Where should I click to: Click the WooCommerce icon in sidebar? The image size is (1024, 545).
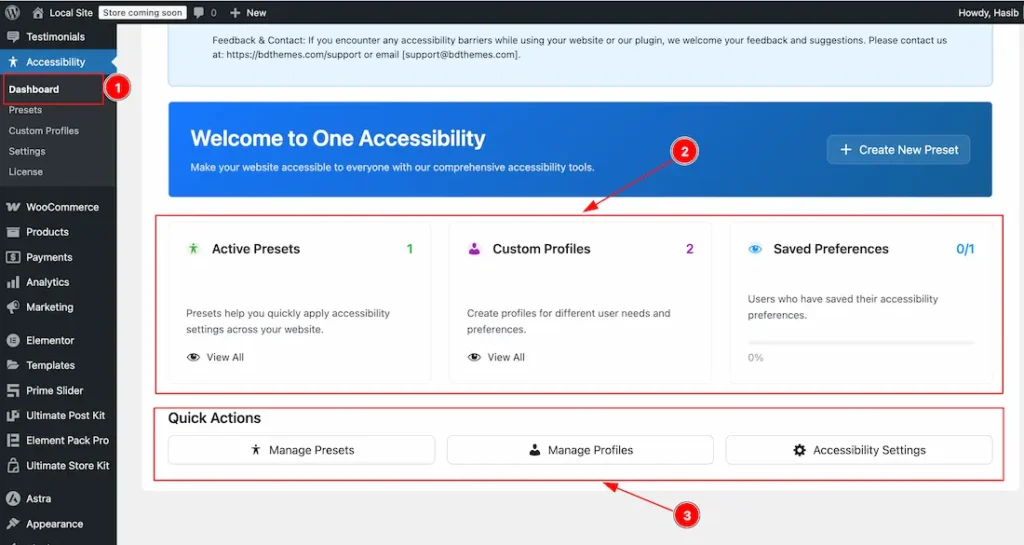[13, 207]
